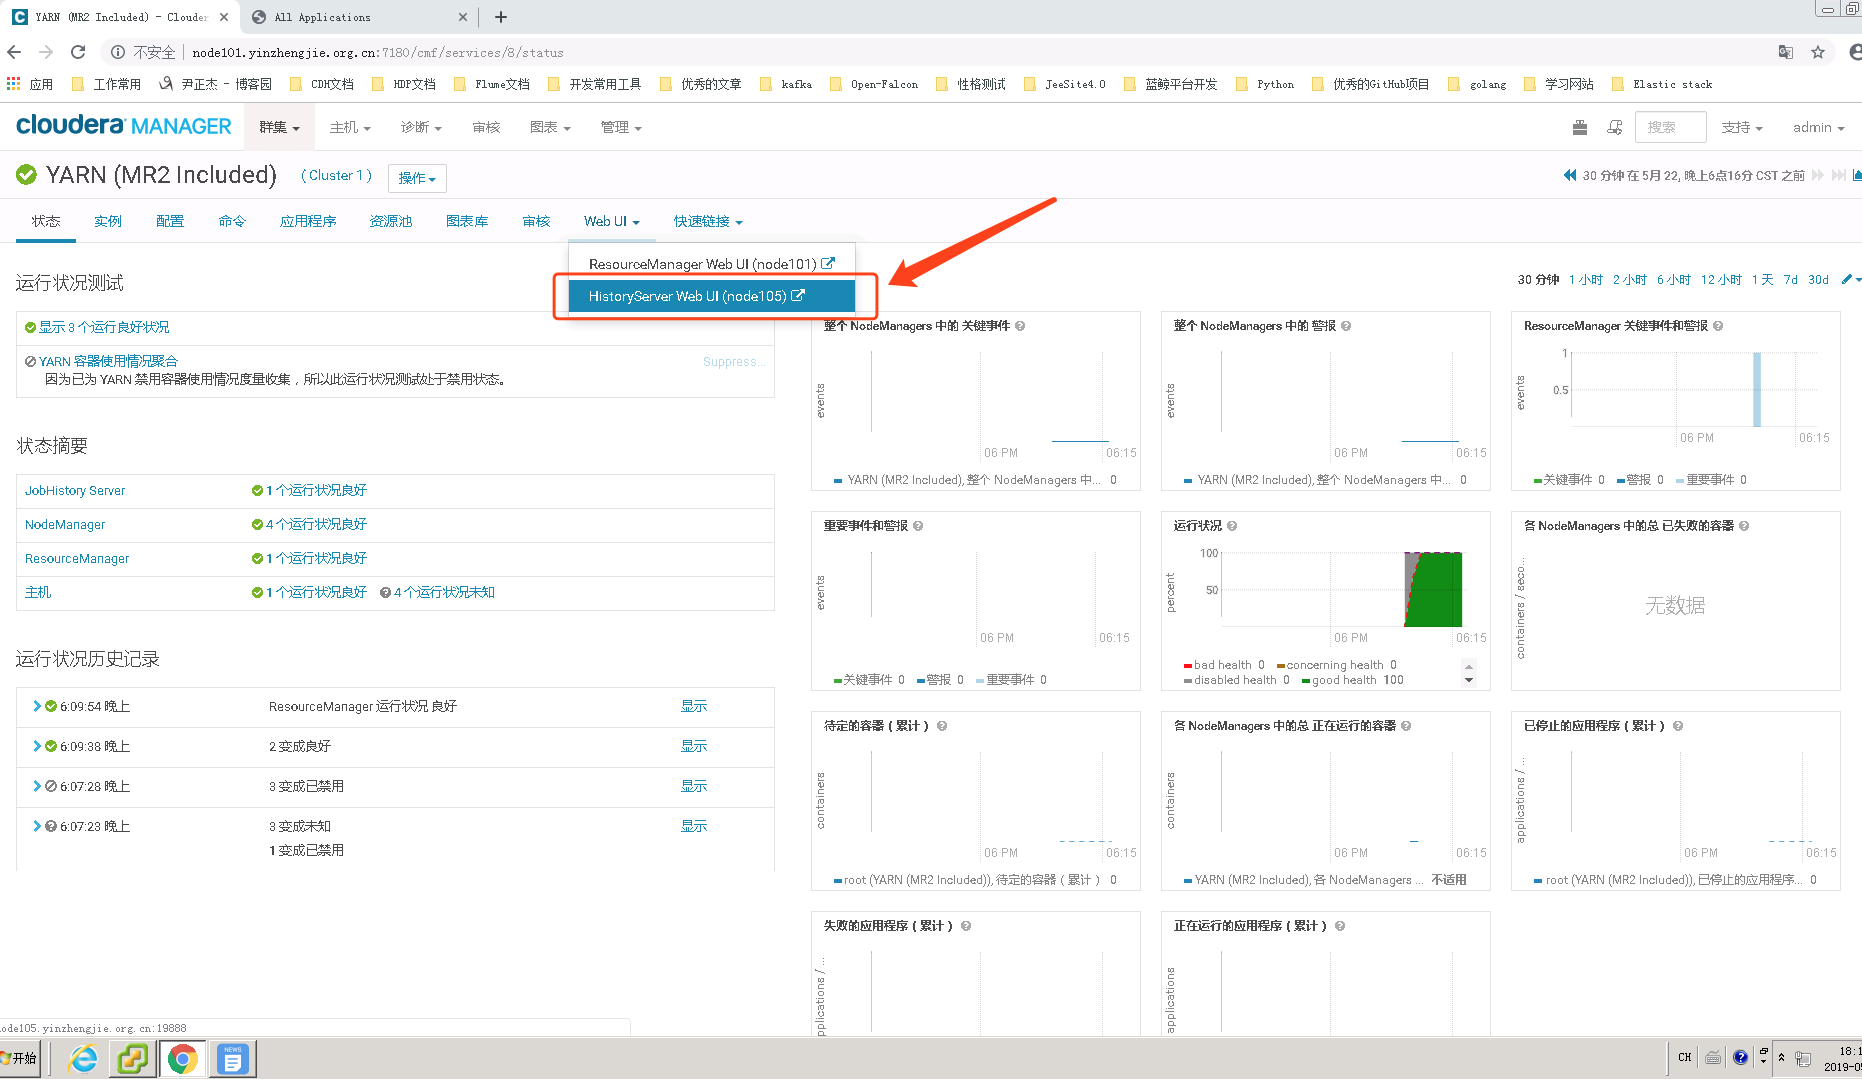Switch to the 实例 instances tab
This screenshot has width=1862, height=1079.
(x=108, y=221)
